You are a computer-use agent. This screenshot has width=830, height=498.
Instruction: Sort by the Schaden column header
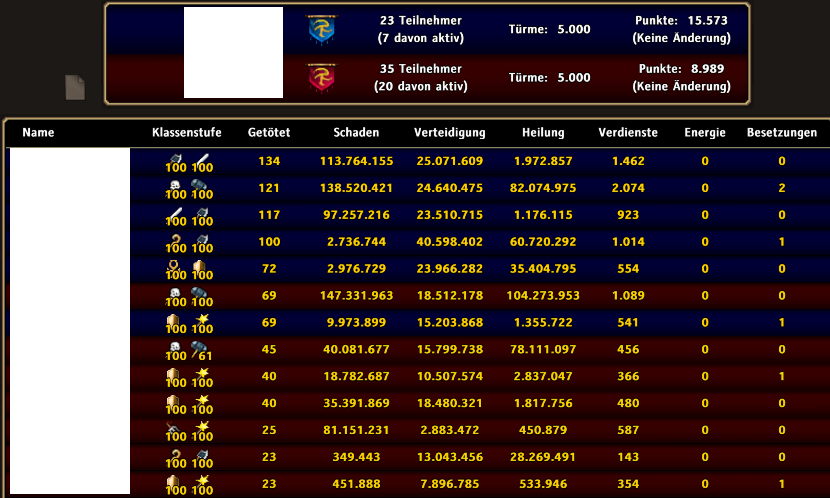[356, 132]
